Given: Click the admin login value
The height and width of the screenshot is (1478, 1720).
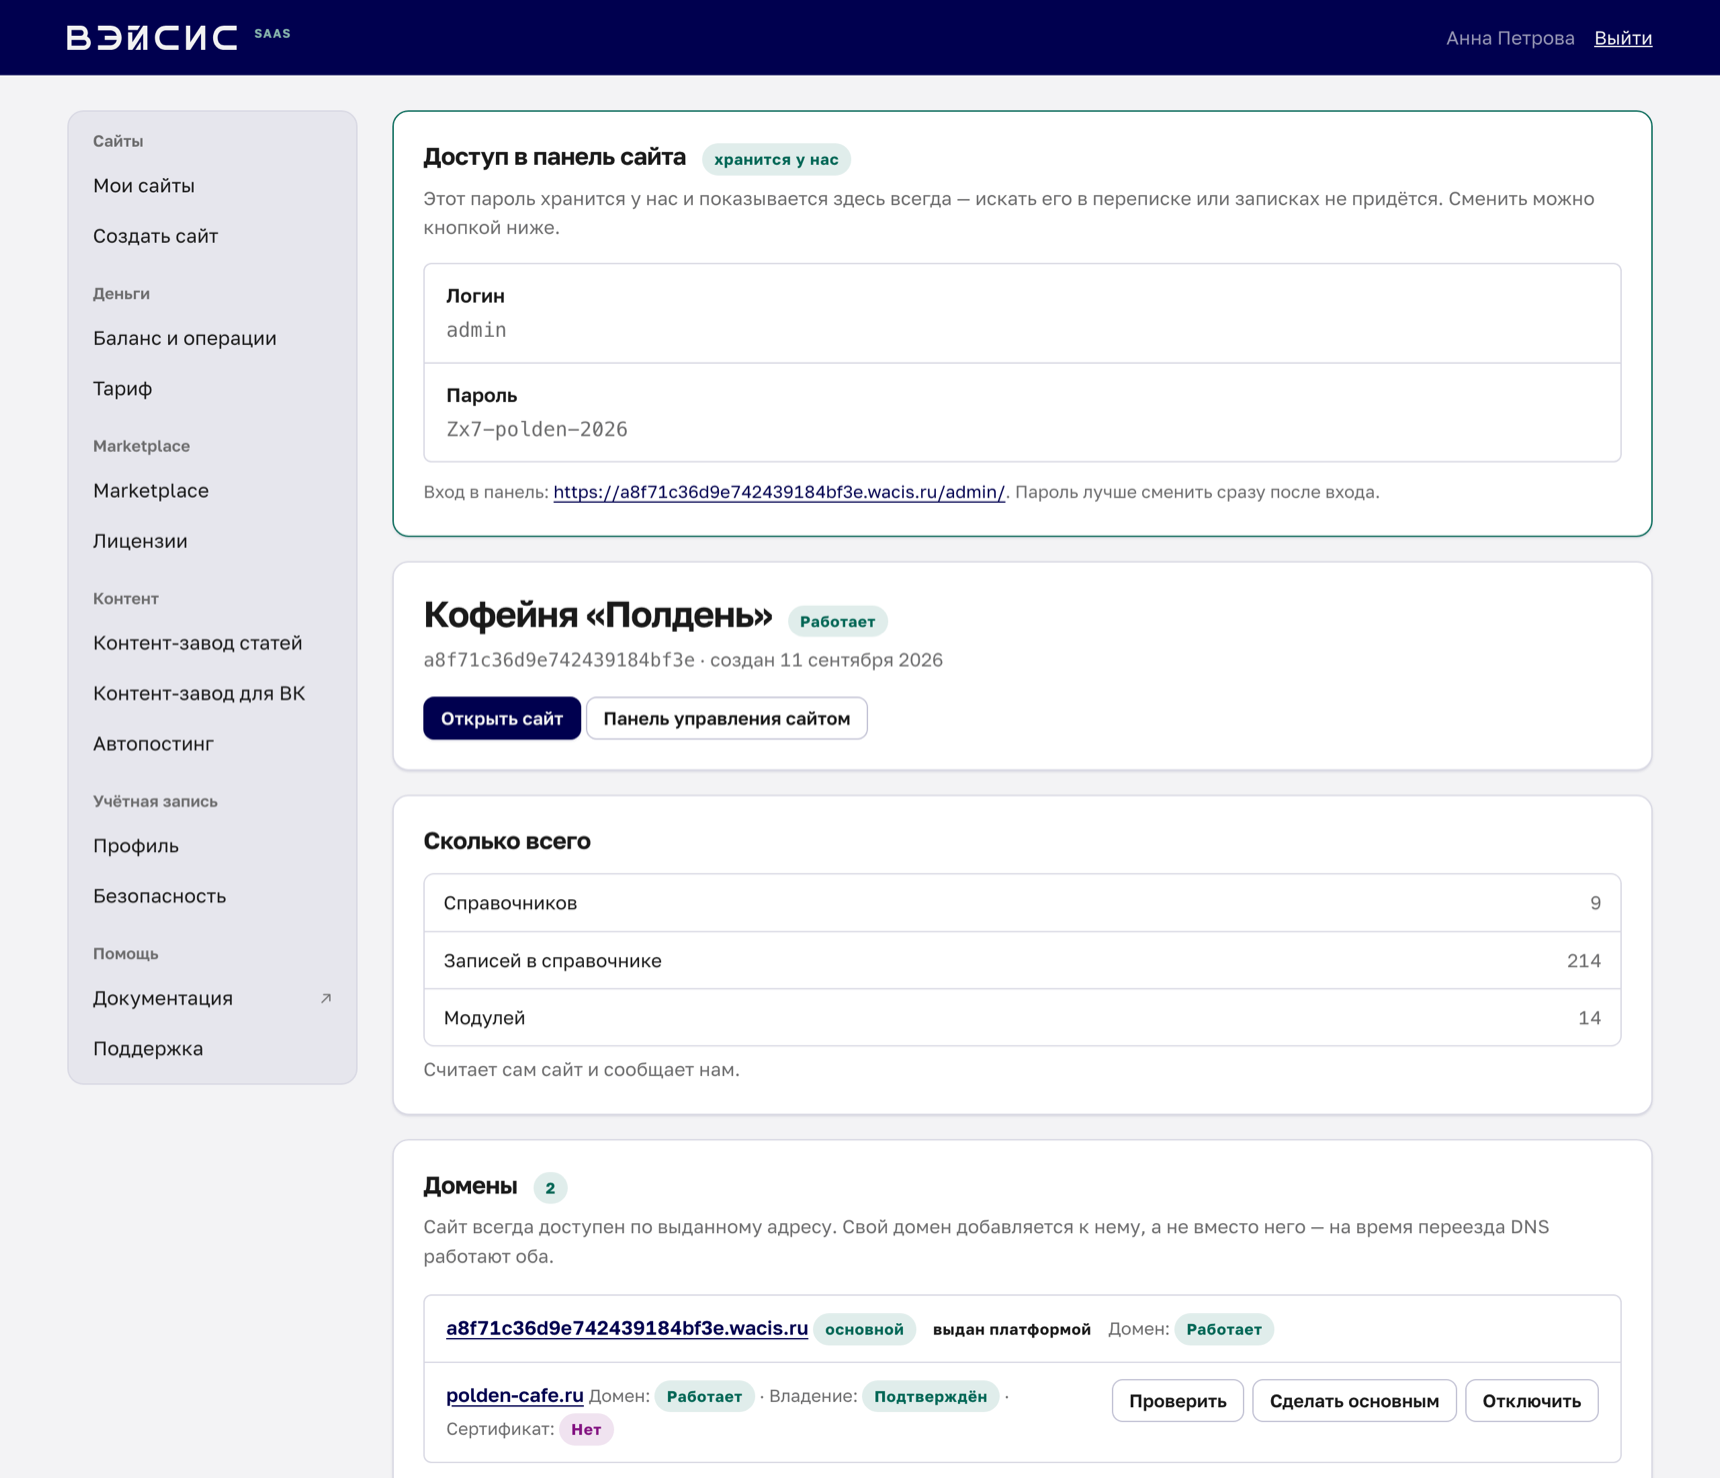Looking at the screenshot, I should [x=476, y=330].
